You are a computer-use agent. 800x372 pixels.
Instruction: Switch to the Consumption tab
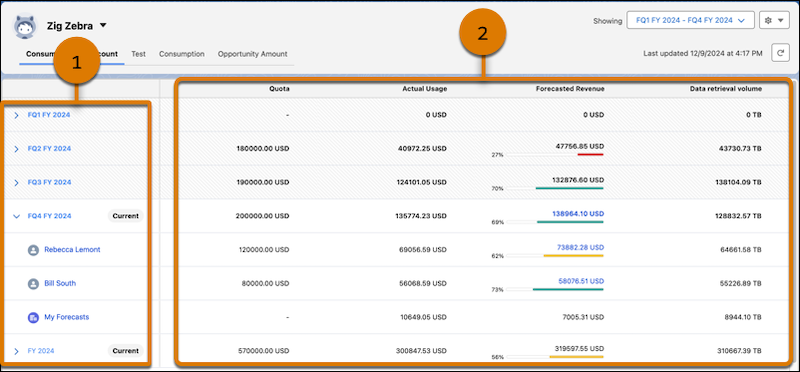(182, 54)
